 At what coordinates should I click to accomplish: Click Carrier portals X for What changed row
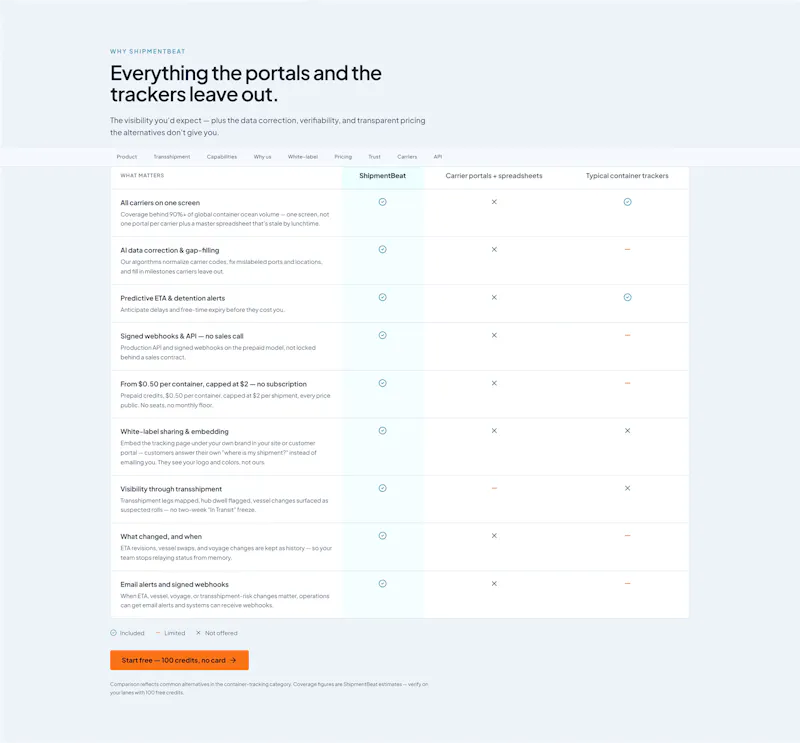[x=494, y=536]
